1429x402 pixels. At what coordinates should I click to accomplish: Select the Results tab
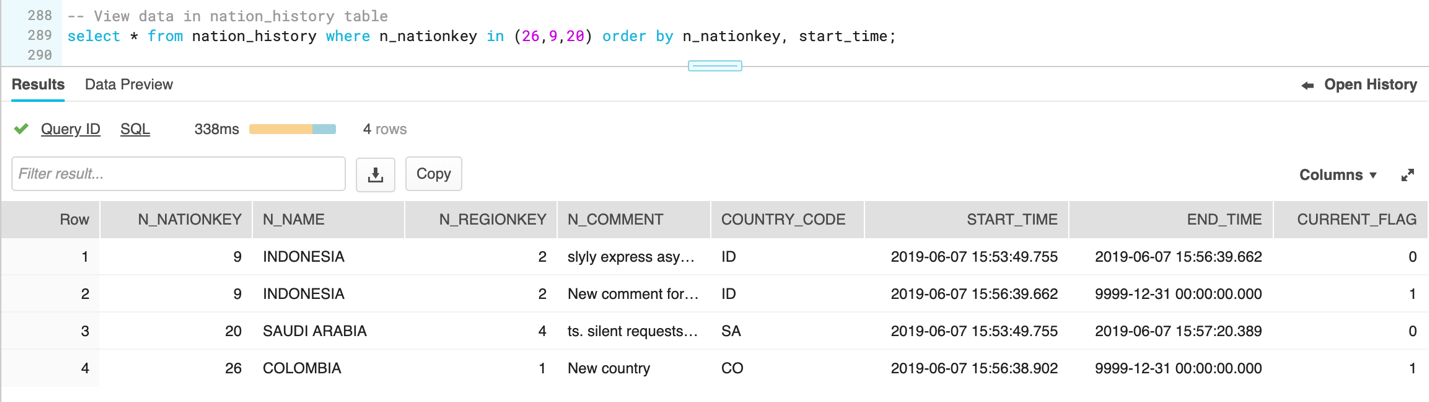[x=38, y=85]
